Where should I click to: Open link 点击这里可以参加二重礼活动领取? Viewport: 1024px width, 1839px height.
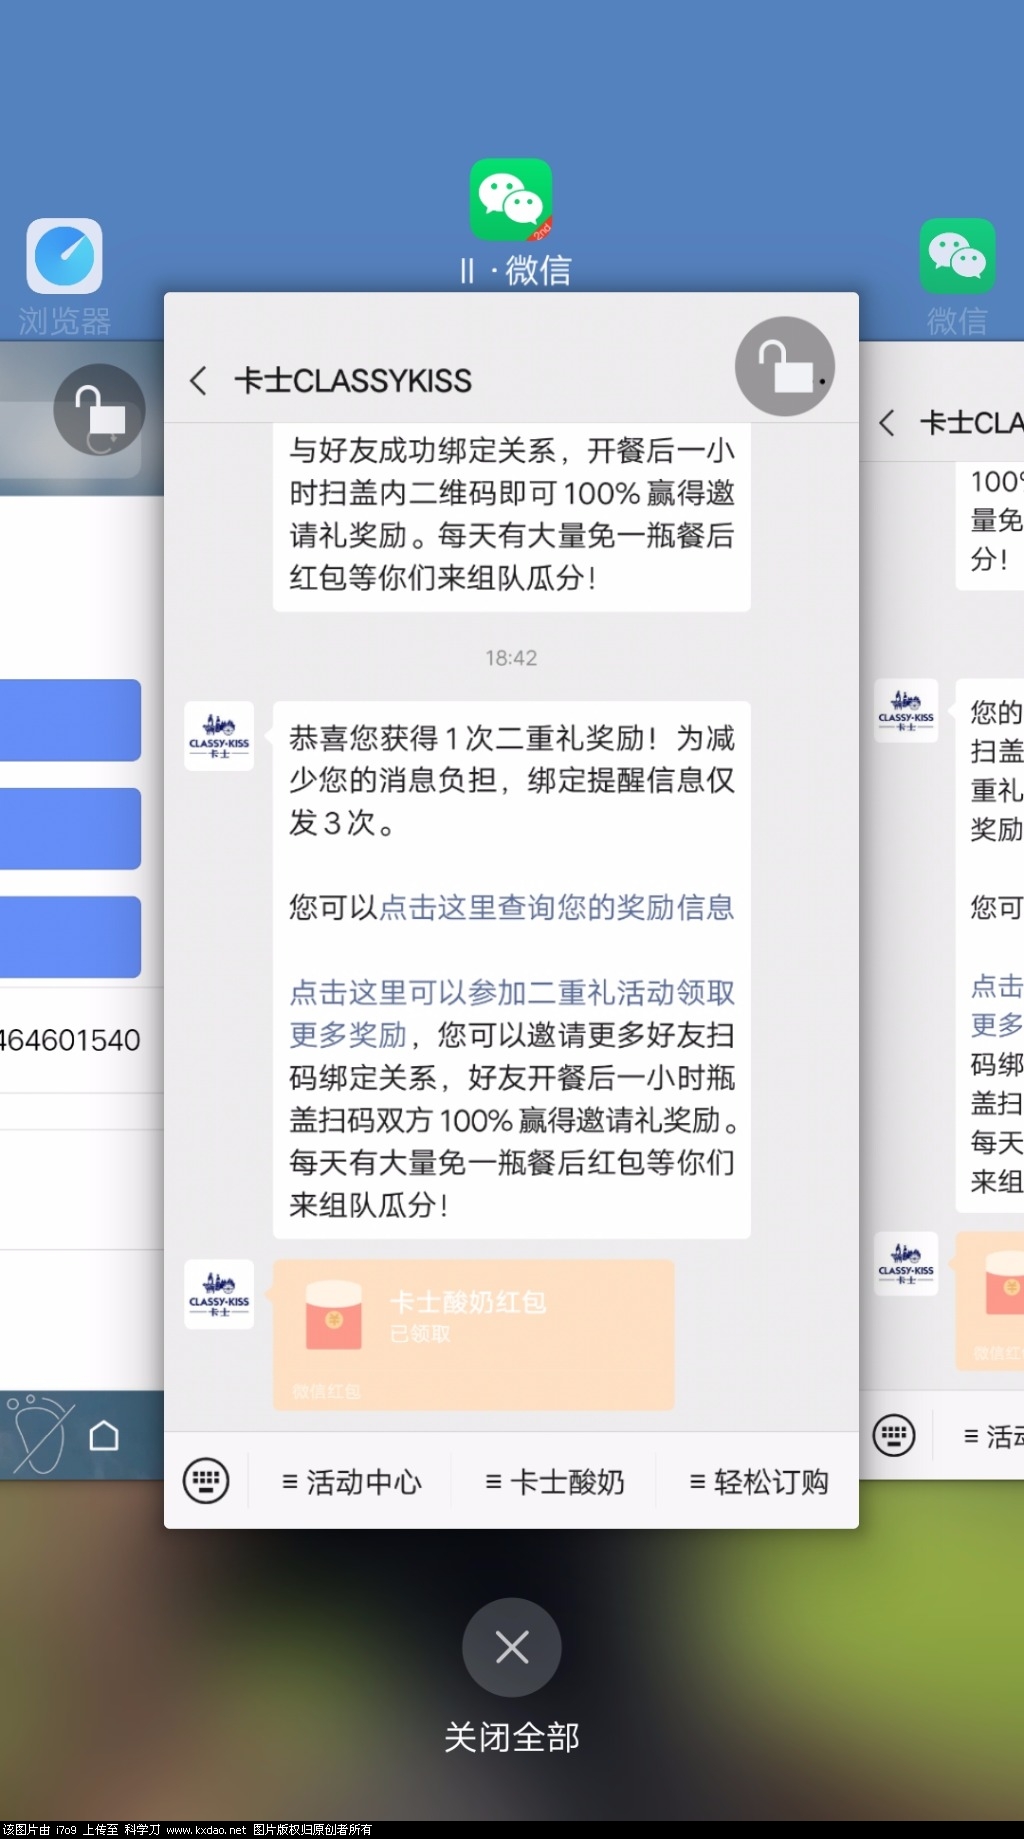(512, 992)
